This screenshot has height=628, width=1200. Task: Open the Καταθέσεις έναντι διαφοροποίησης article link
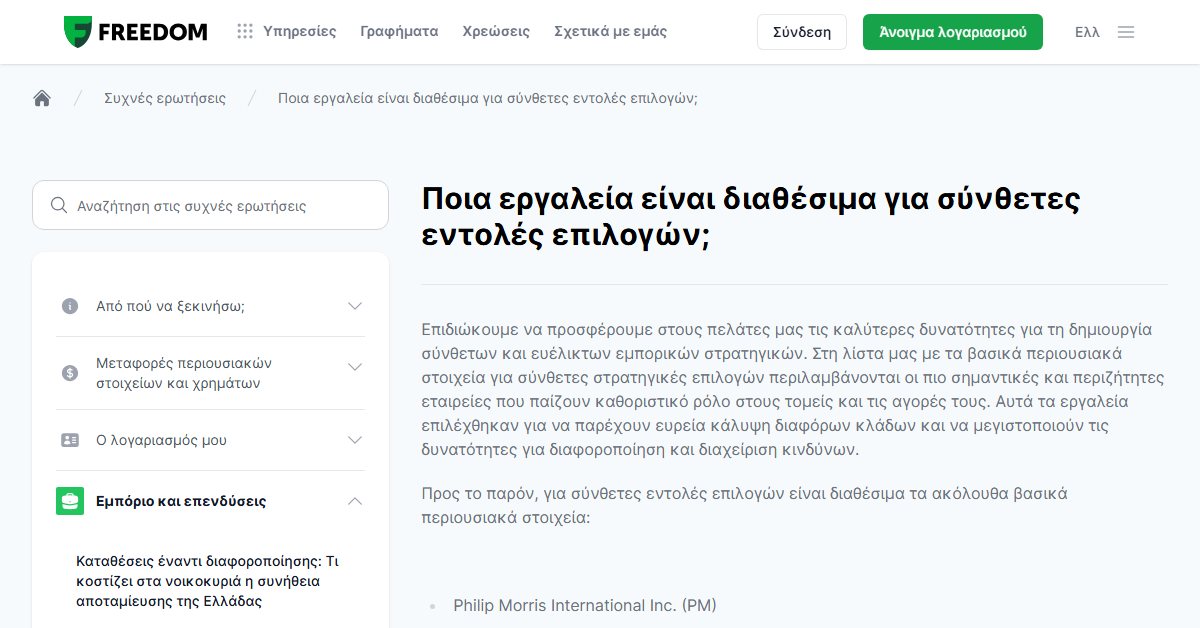point(208,581)
